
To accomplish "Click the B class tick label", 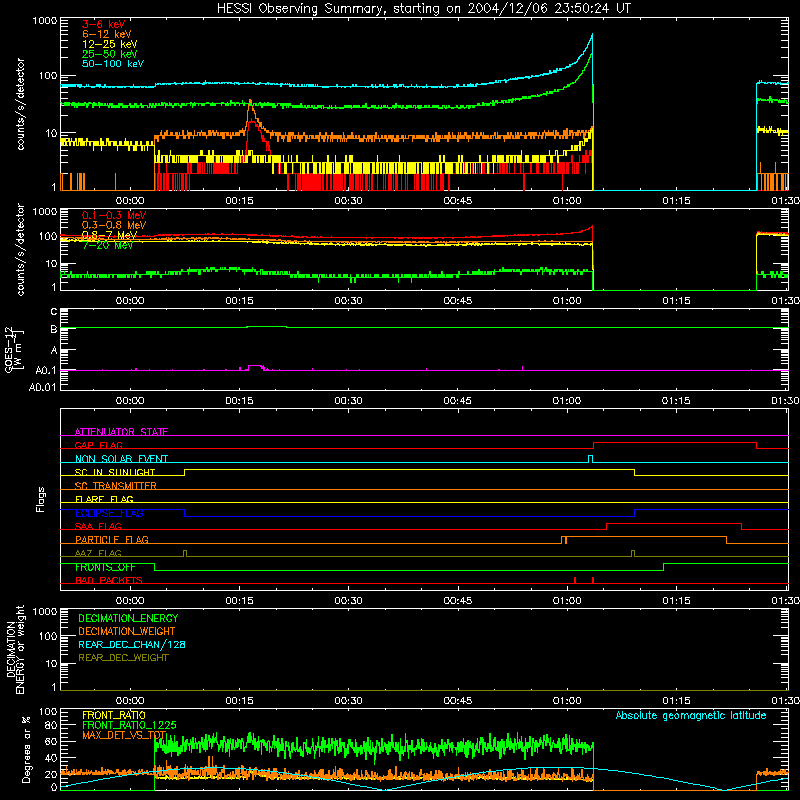I will (x=54, y=330).
